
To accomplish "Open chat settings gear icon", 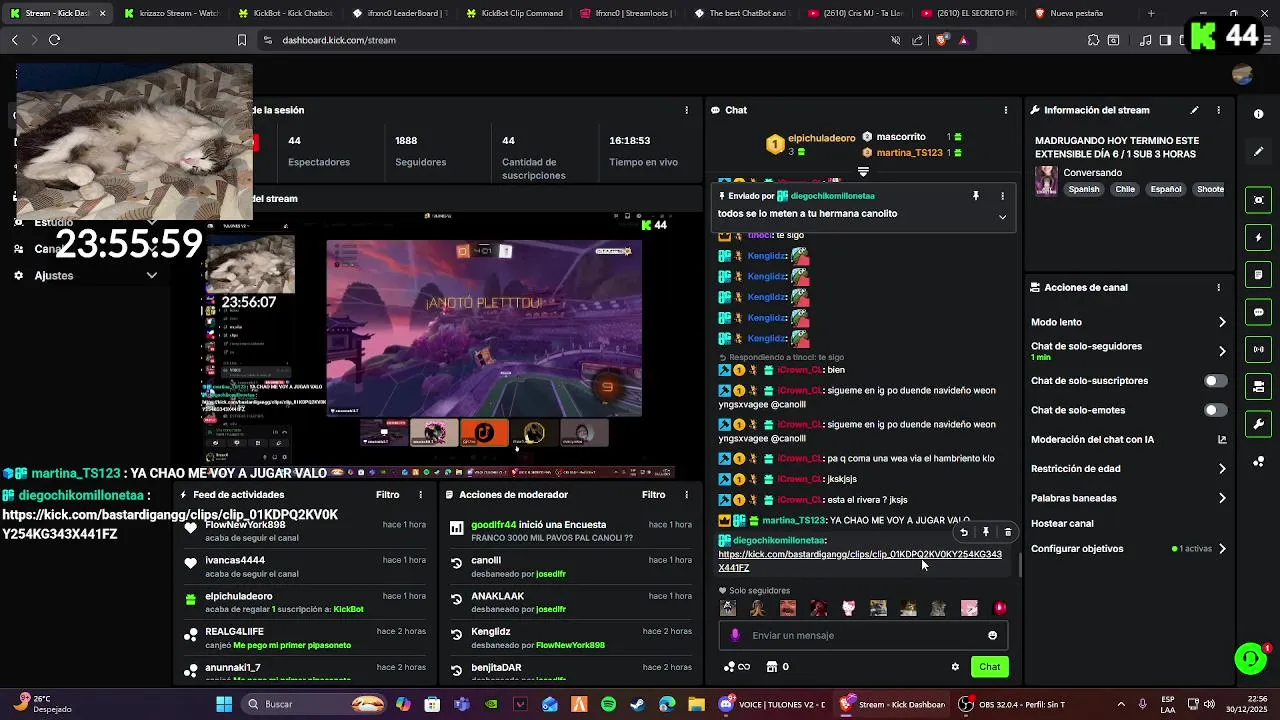I will click(x=955, y=667).
